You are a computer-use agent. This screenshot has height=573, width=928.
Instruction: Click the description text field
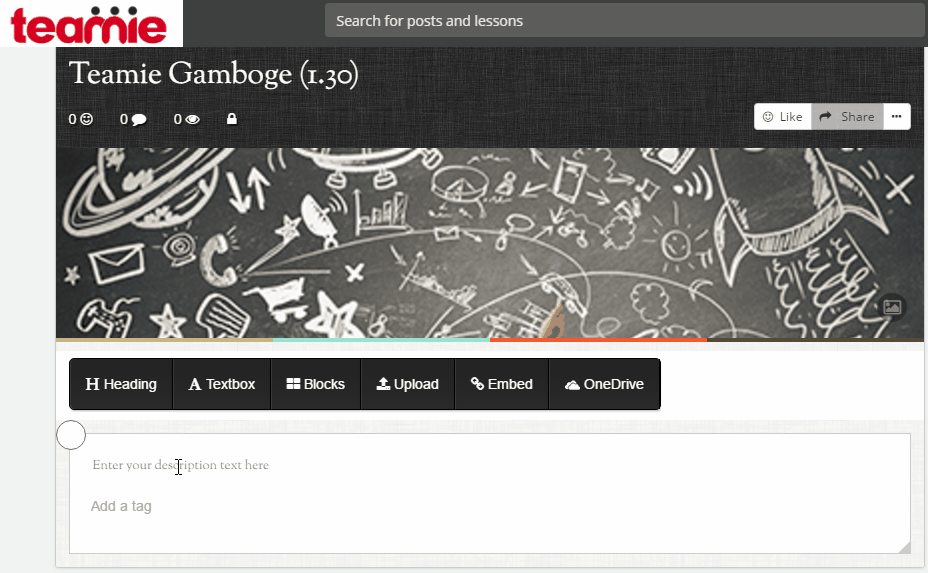[x=489, y=465]
